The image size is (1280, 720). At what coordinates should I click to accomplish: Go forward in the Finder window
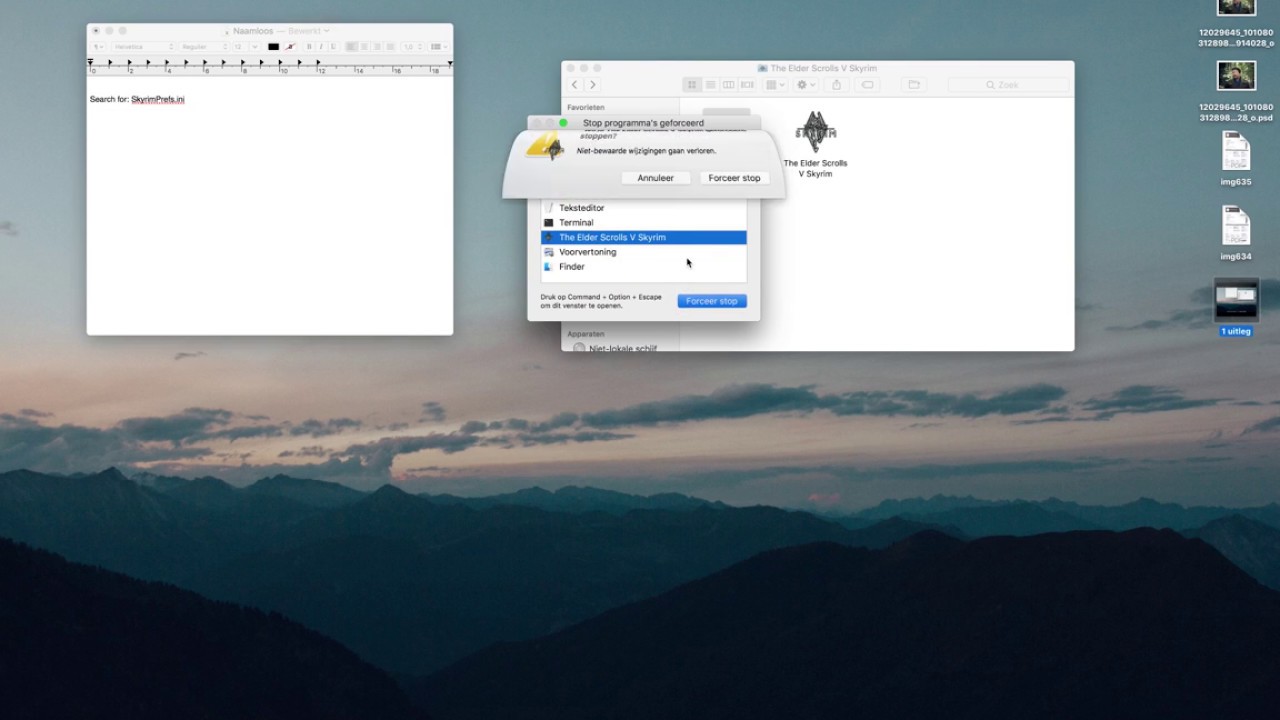(593, 85)
